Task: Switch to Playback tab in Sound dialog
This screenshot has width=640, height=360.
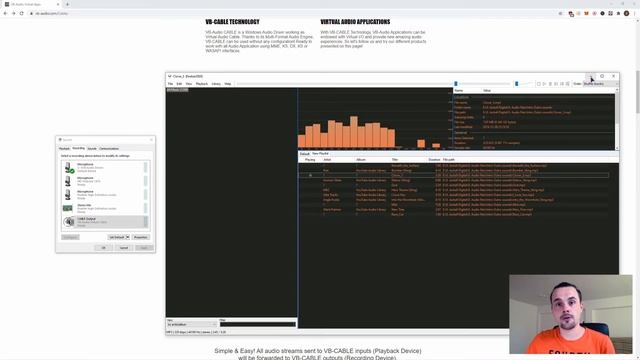Action: pos(64,149)
